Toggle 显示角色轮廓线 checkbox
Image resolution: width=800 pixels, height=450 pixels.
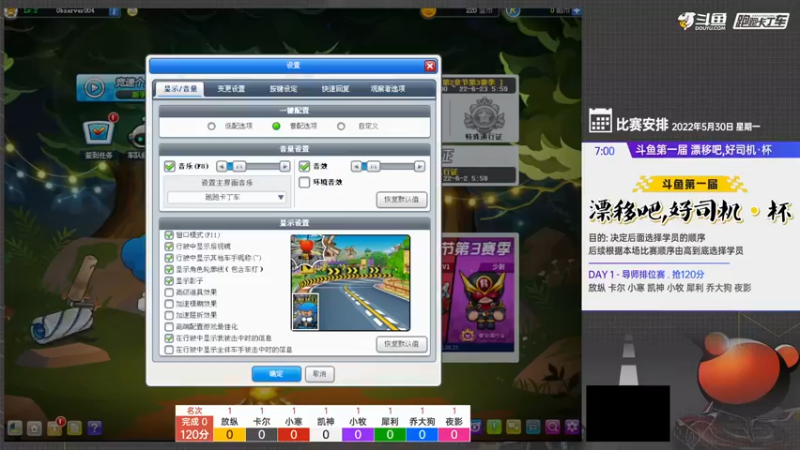[169, 269]
